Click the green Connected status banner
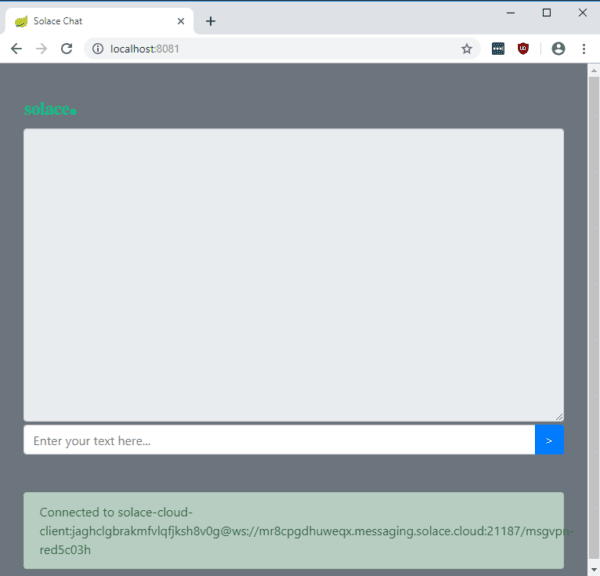The height and width of the screenshot is (576, 600). point(293,530)
